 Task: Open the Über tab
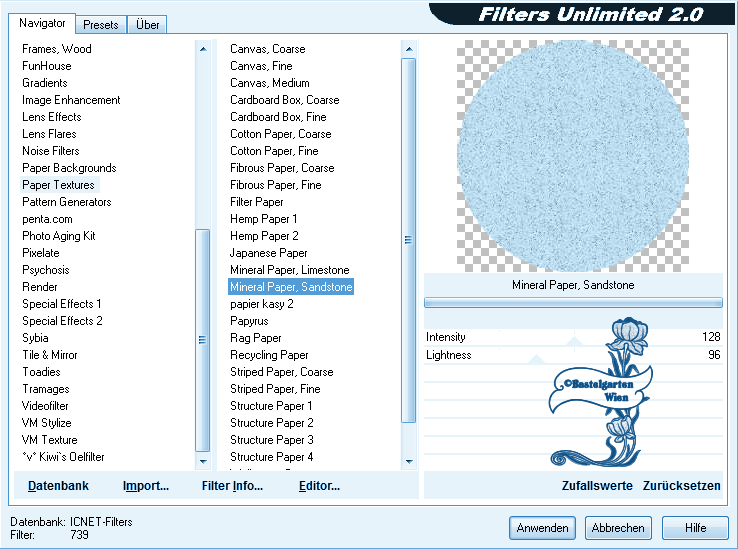(147, 24)
